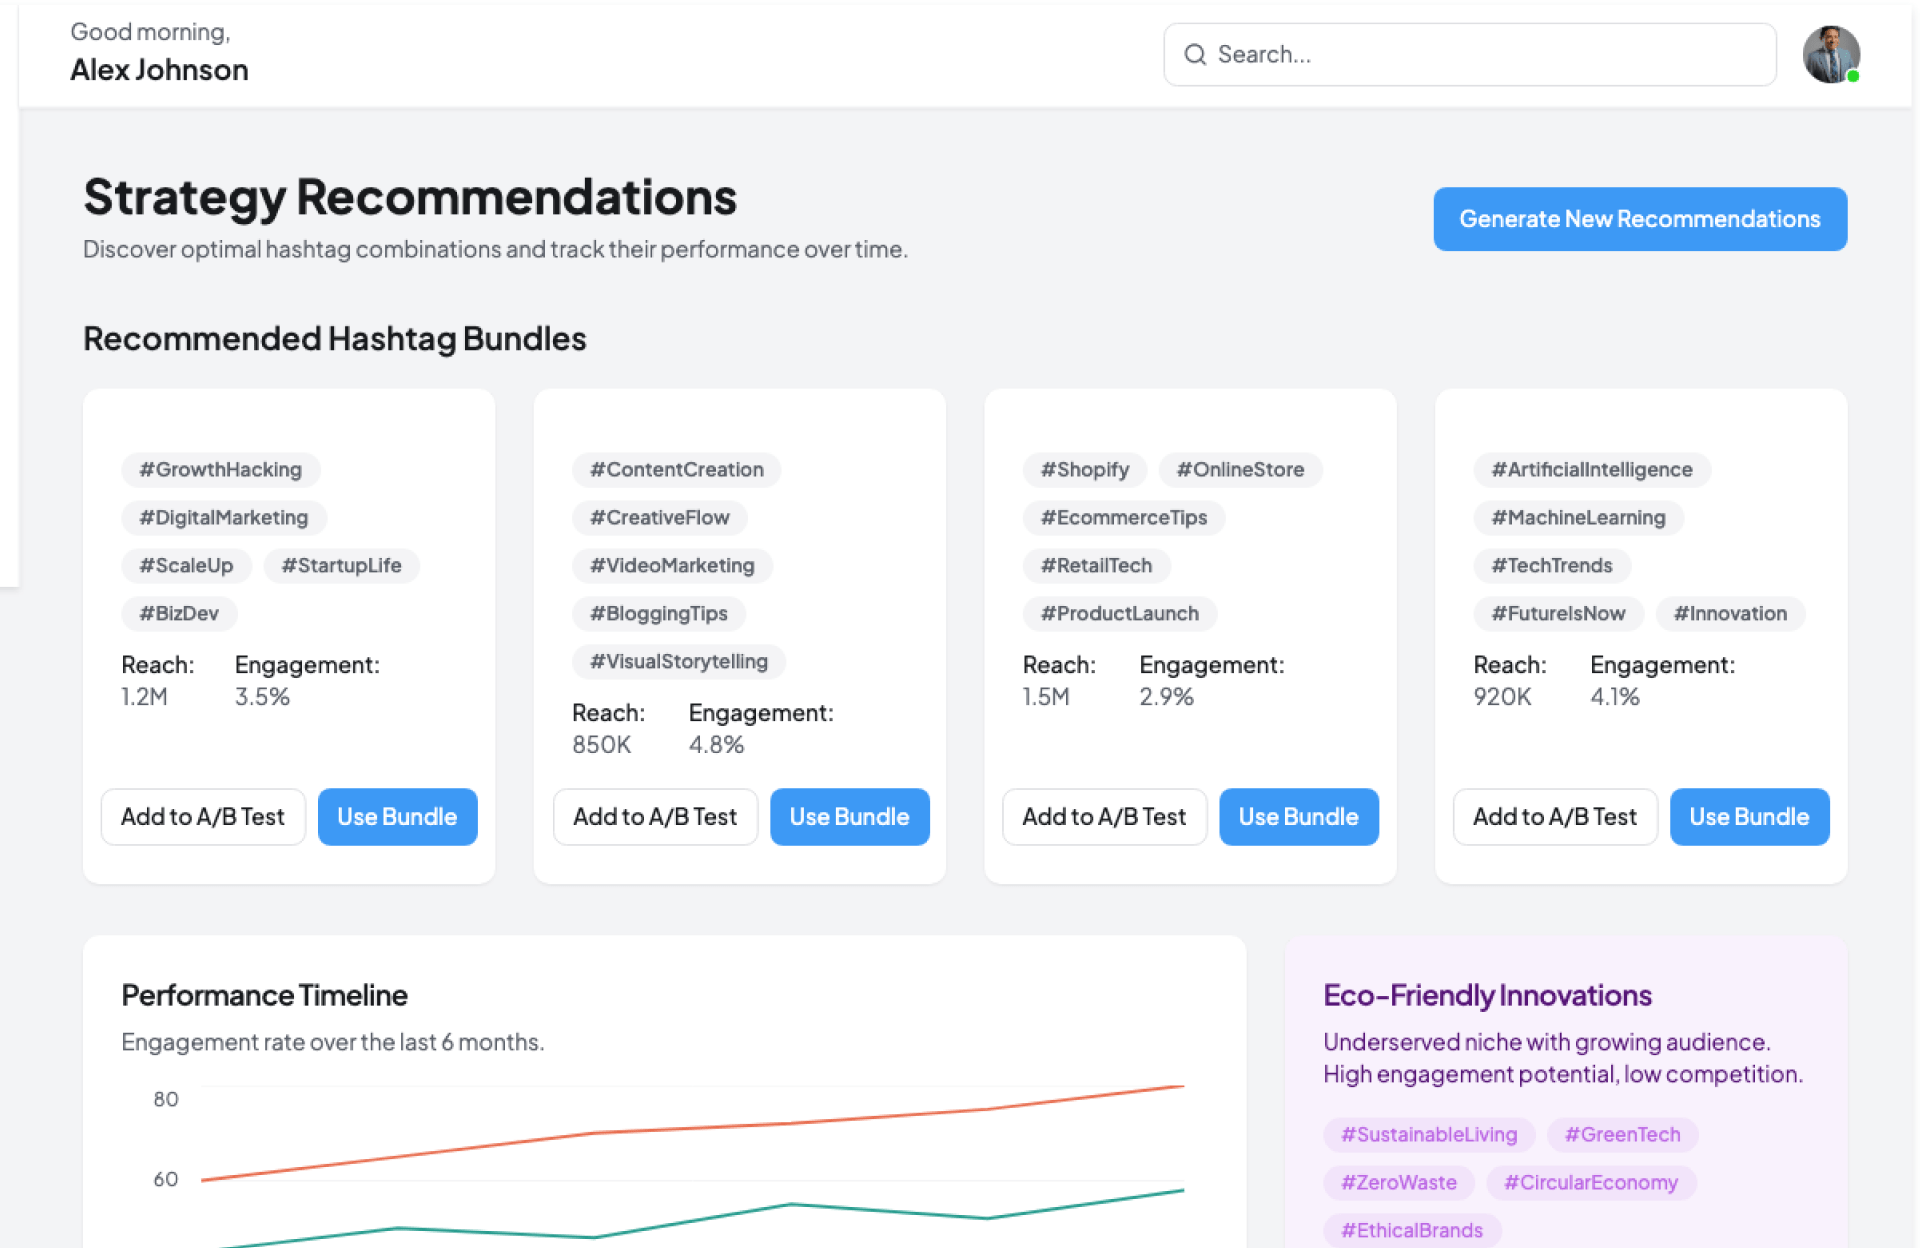Click the #MachineLearning hashtag tag
The height and width of the screenshot is (1248, 1920).
[1578, 518]
